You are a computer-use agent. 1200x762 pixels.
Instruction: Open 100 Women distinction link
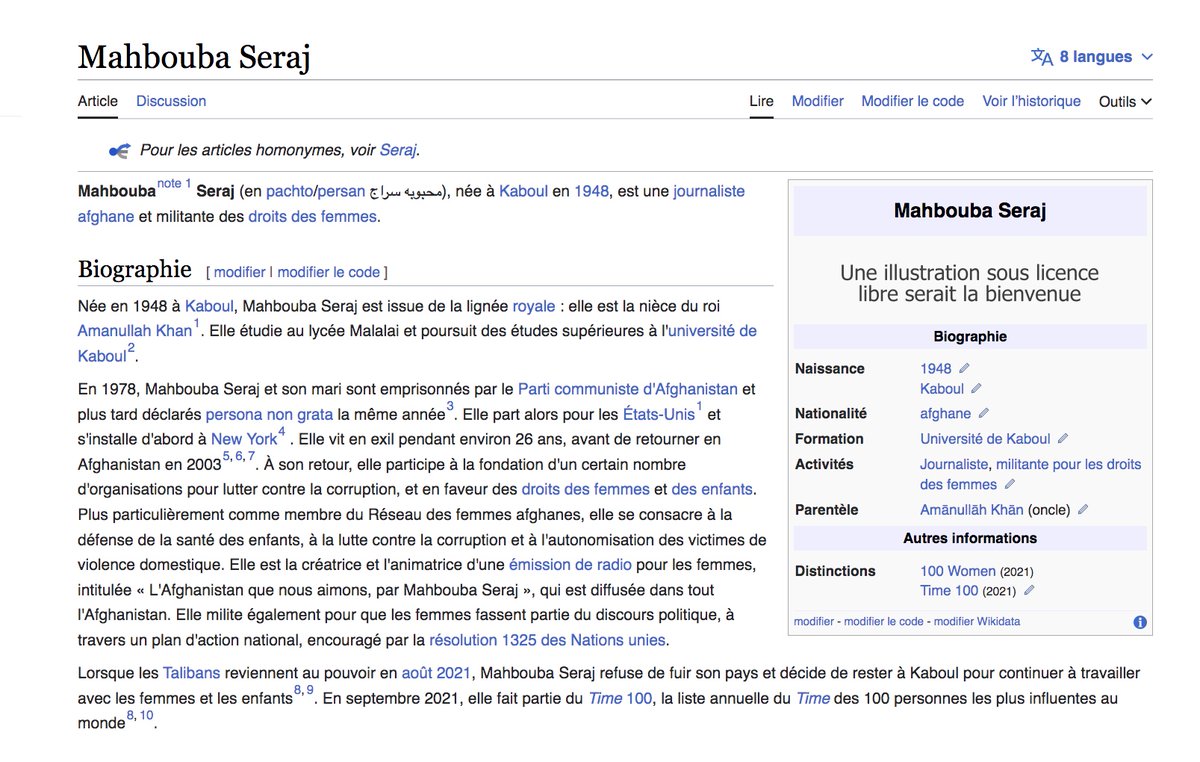[x=957, y=571]
